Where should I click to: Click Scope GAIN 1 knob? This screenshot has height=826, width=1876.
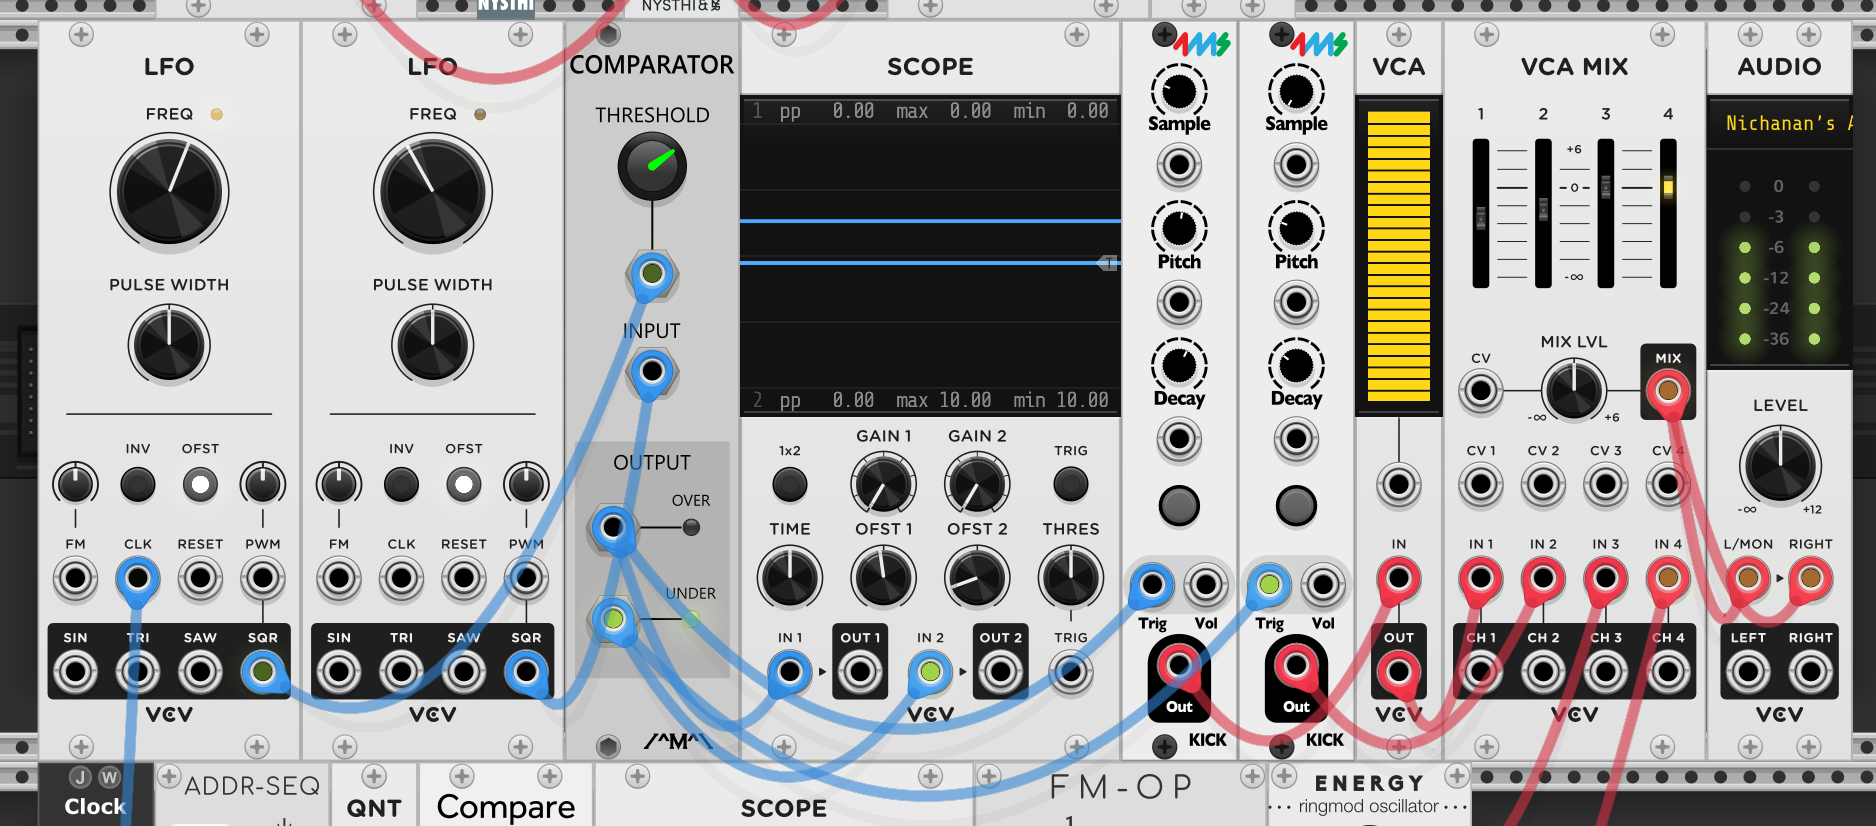tap(883, 485)
